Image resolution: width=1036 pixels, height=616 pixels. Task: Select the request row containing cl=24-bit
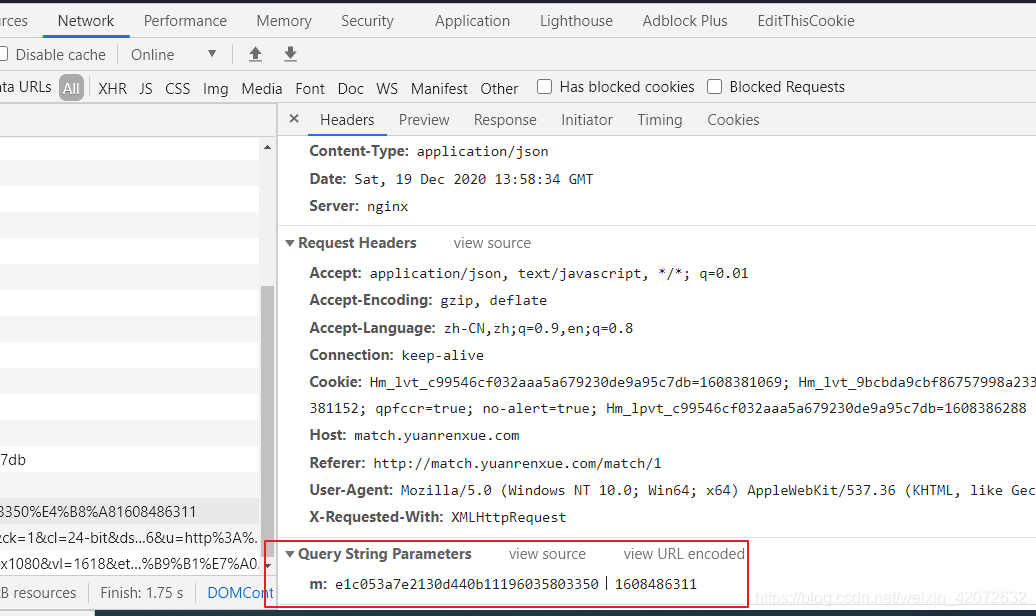pos(130,537)
